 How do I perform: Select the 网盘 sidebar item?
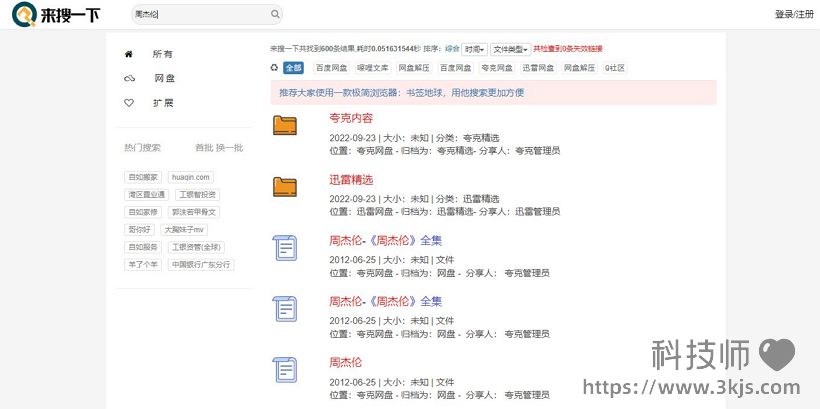click(164, 78)
